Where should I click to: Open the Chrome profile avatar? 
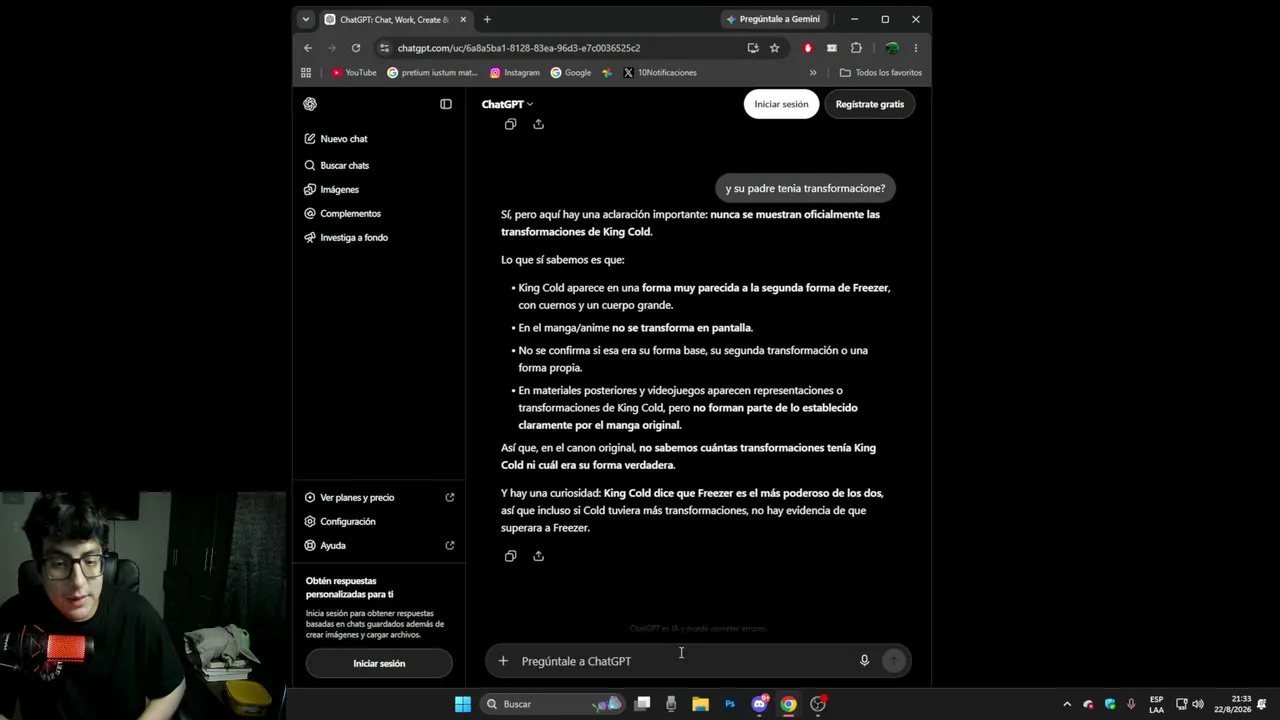pyautogui.click(x=892, y=48)
